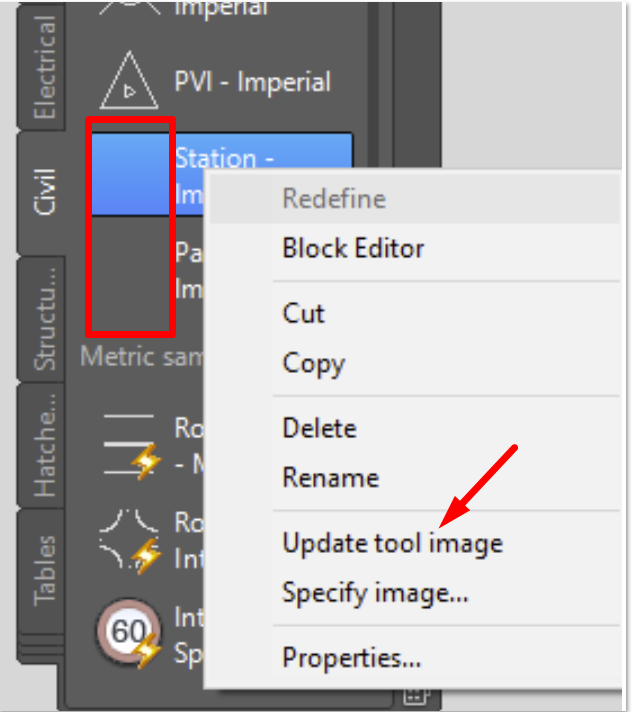The width and height of the screenshot is (633, 712).
Task: Select the Civil palette tab
Action: click(x=45, y=192)
